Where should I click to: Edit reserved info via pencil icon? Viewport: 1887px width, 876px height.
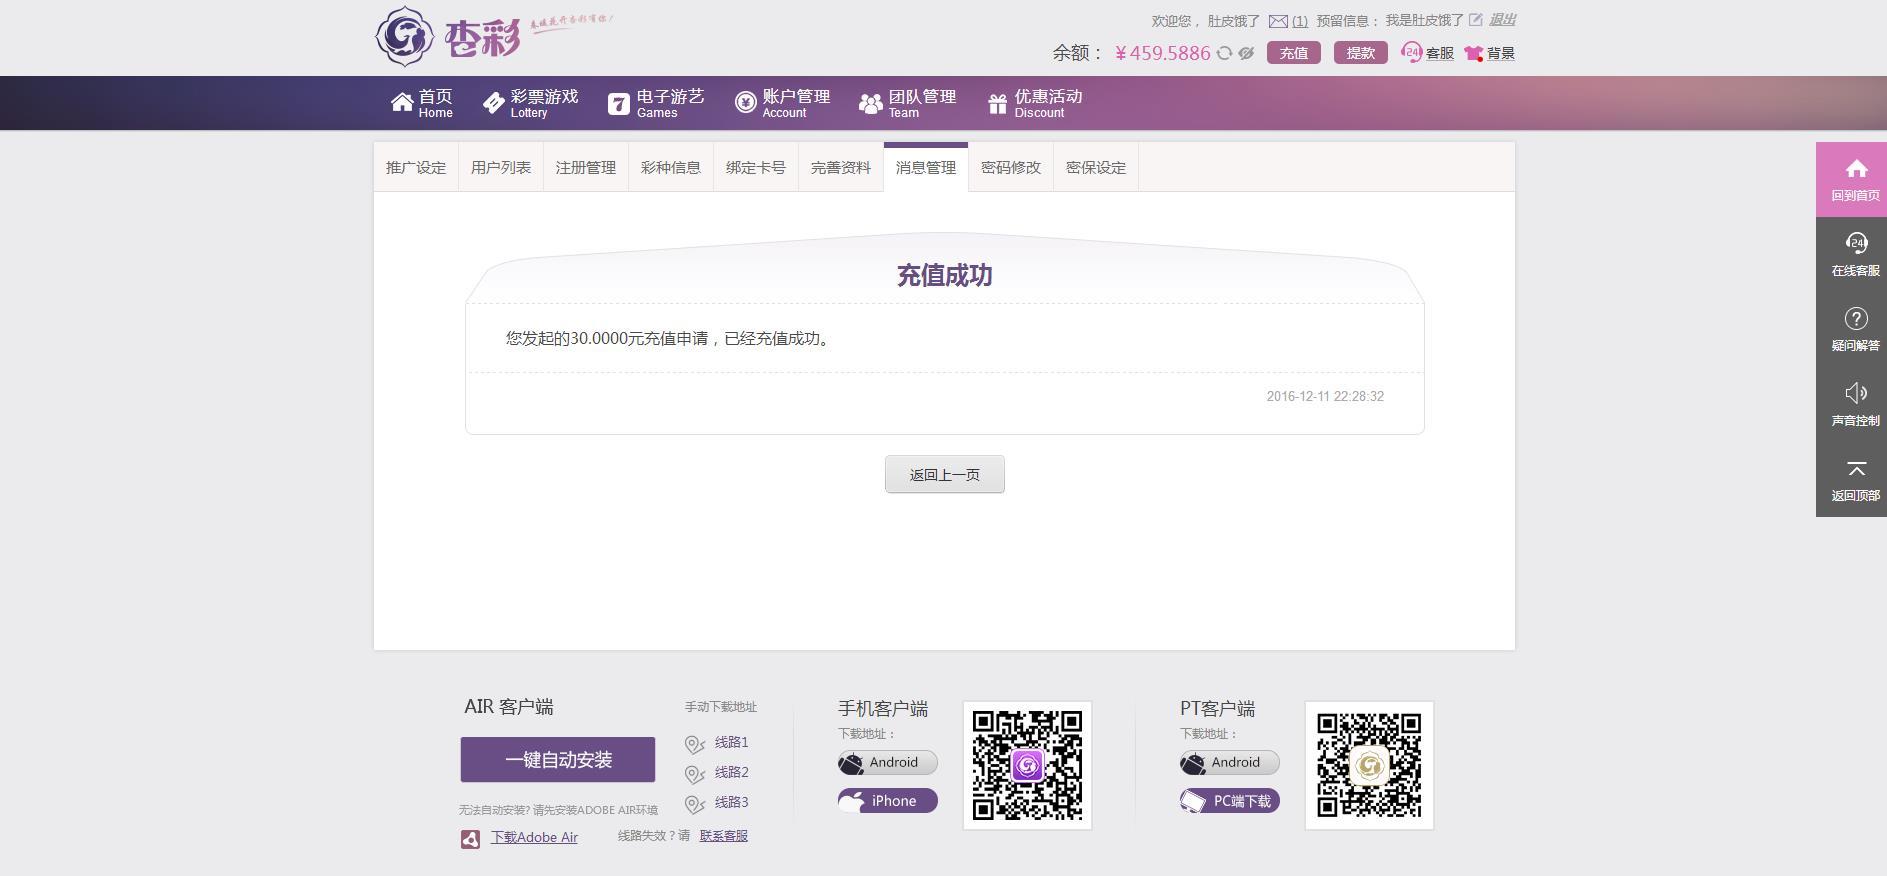1476,20
